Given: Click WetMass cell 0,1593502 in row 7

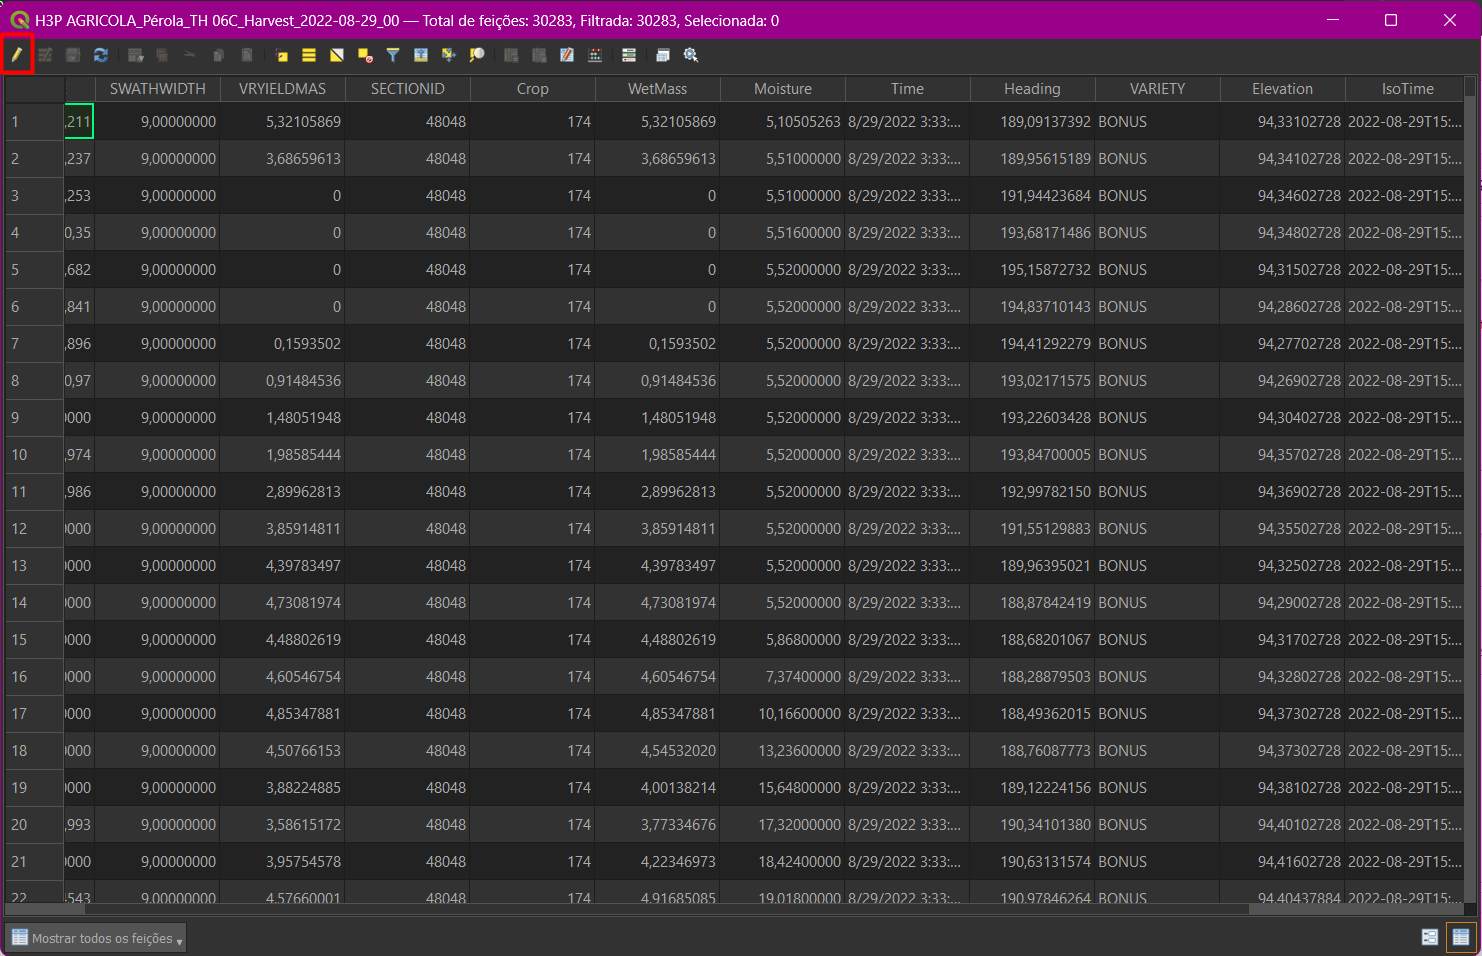Looking at the screenshot, I should tap(658, 344).
